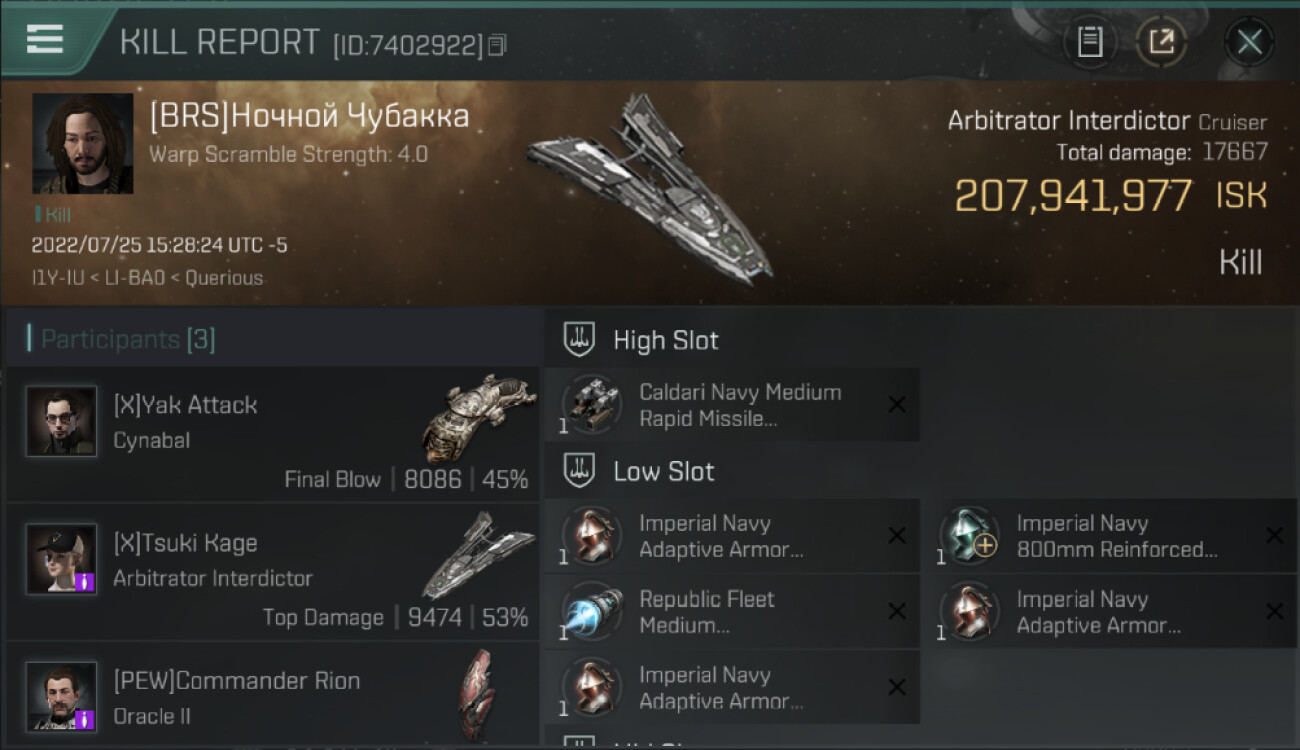This screenshot has width=1300, height=750.
Task: Click the Low Slot section icon
Action: [x=579, y=472]
